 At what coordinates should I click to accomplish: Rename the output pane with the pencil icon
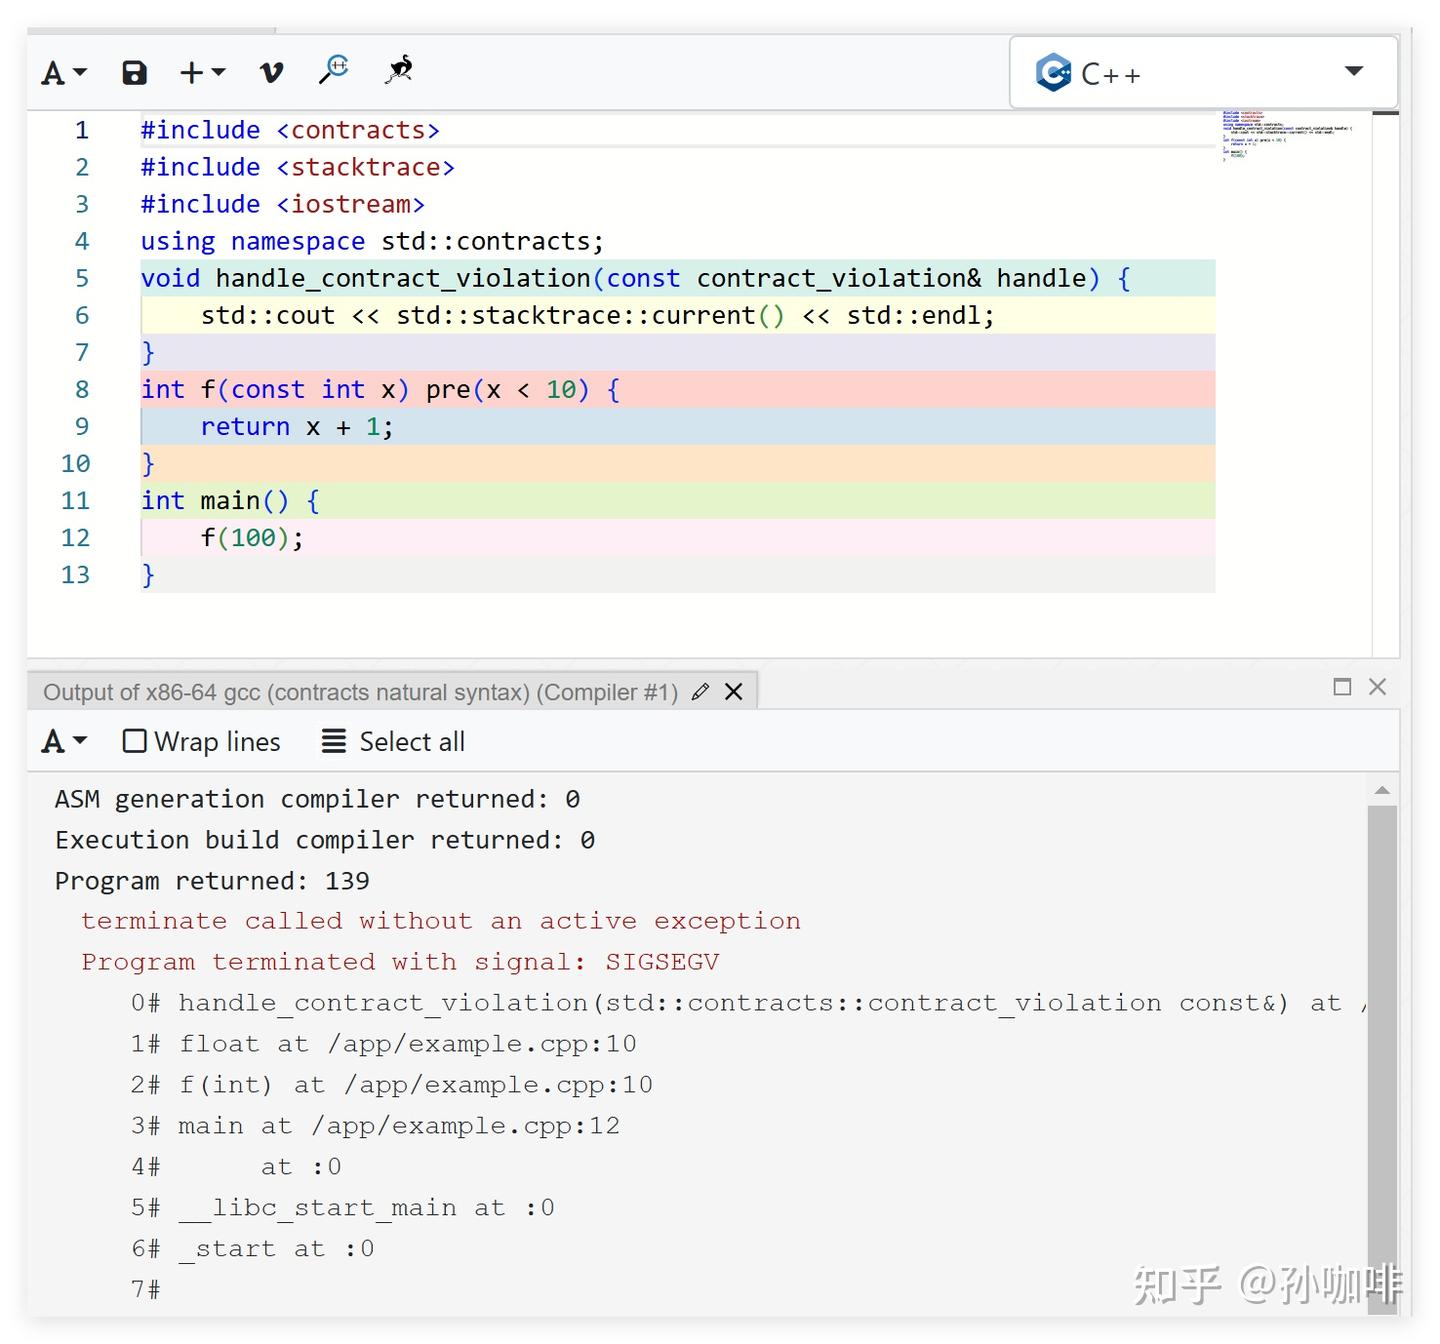coord(700,690)
